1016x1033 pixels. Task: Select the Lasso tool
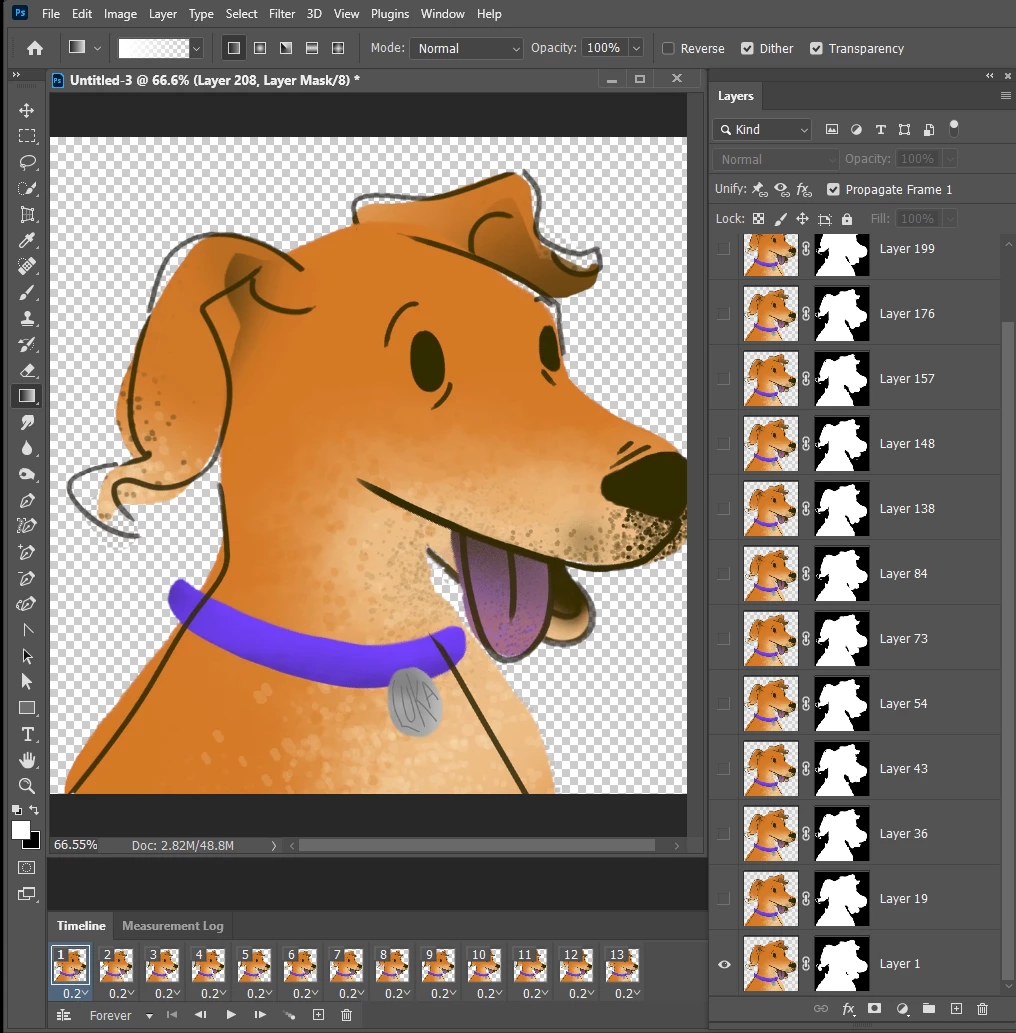pyautogui.click(x=27, y=162)
